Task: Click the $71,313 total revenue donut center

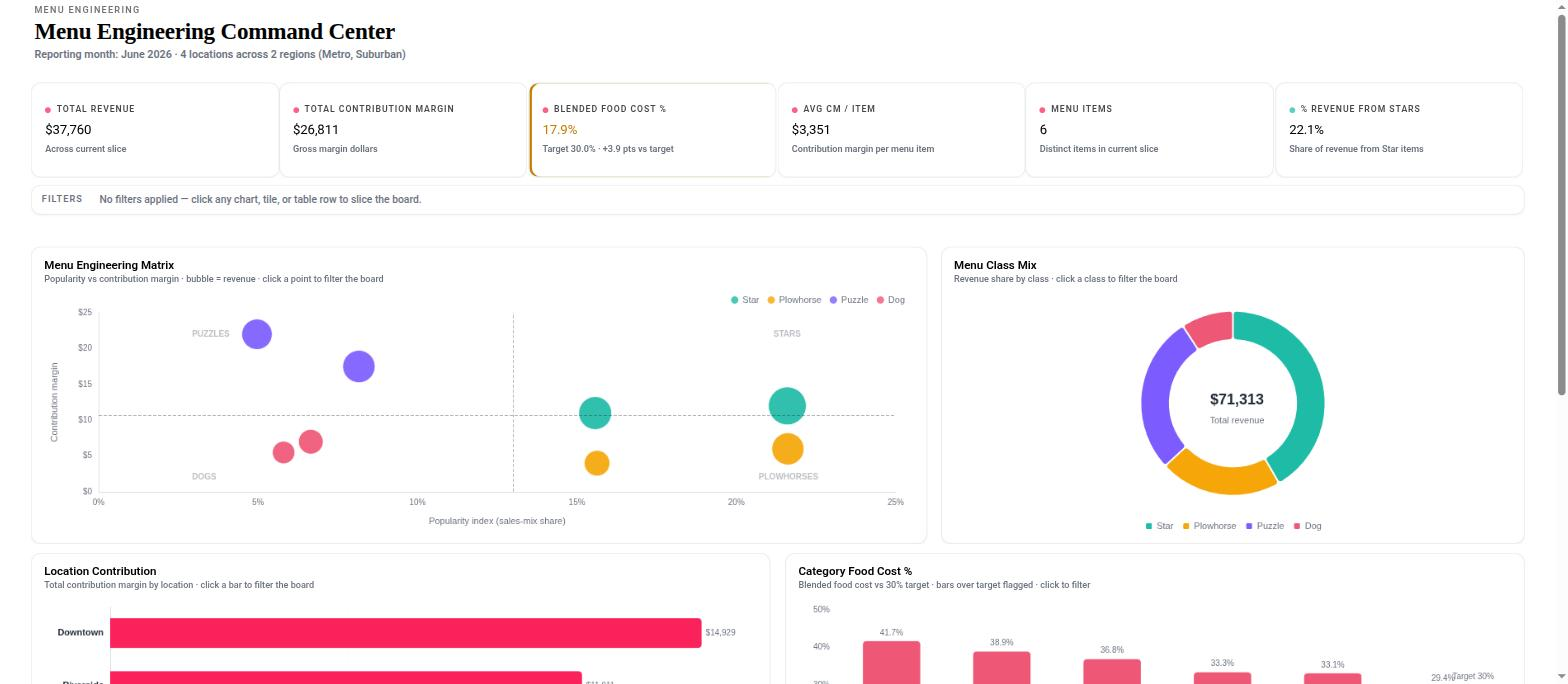Action: tap(1237, 400)
